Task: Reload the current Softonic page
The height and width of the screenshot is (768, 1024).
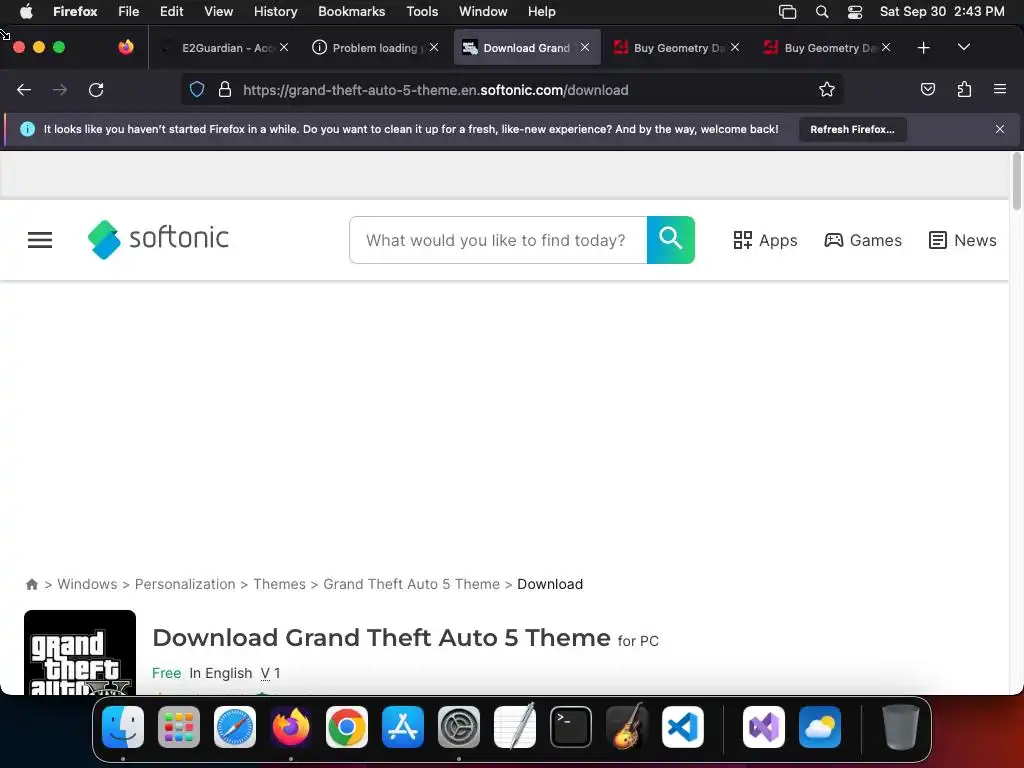Action: click(x=96, y=90)
